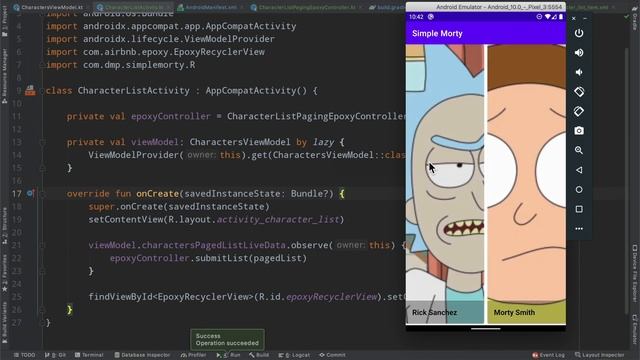640x360 pixels.
Task: Open the Commit tool window
Action: click(332, 355)
